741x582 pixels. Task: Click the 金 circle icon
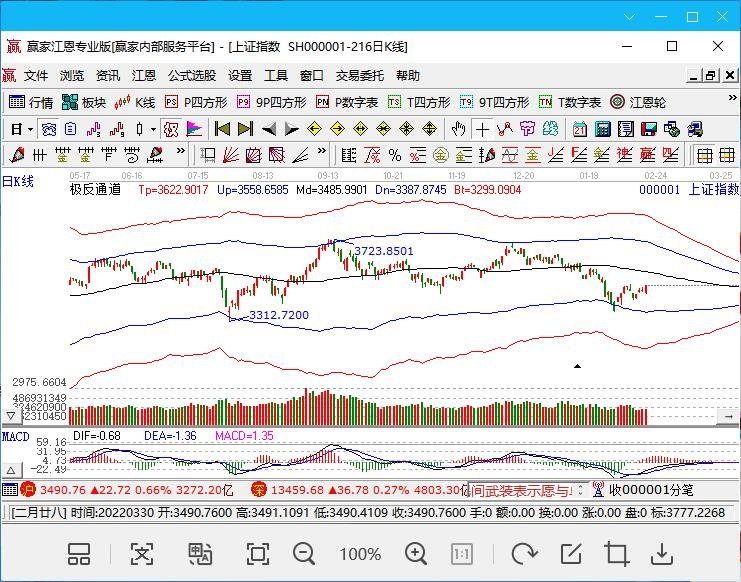click(441, 155)
